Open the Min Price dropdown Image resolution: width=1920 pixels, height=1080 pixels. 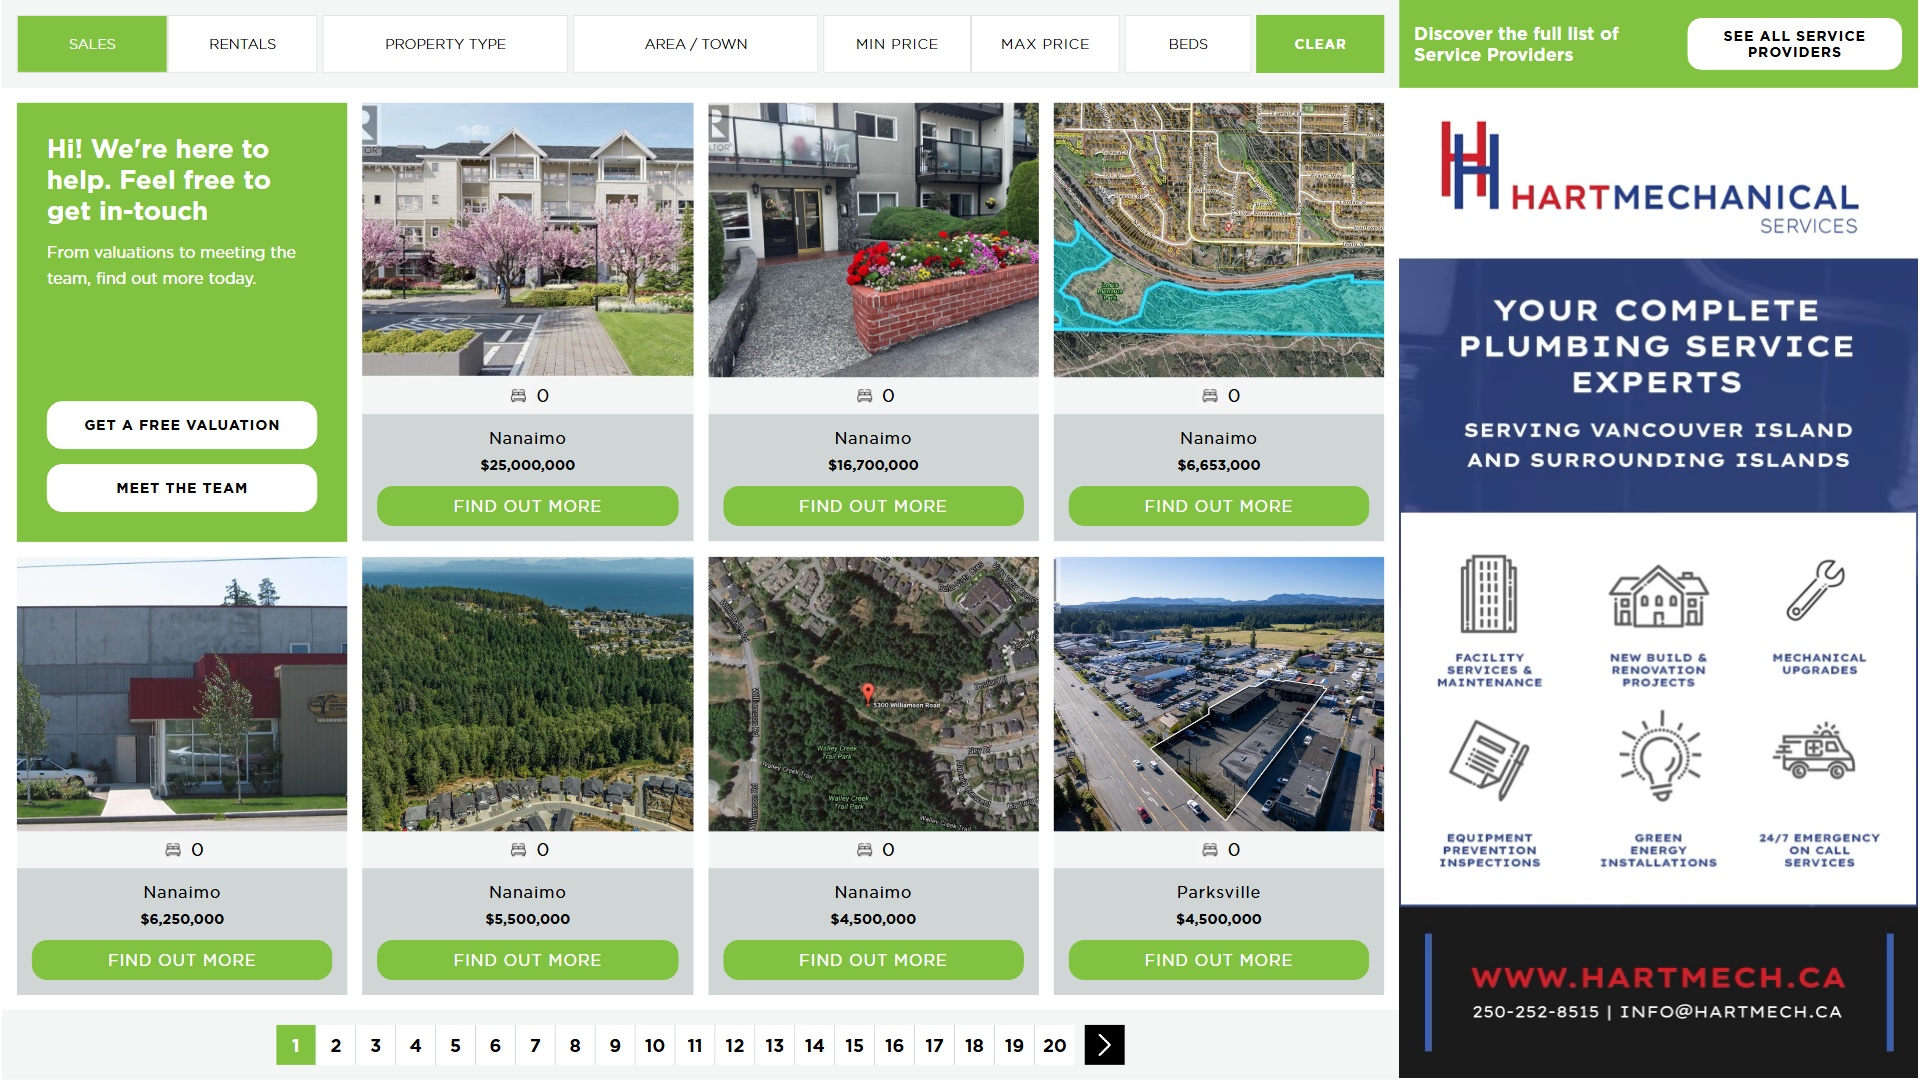pos(896,44)
